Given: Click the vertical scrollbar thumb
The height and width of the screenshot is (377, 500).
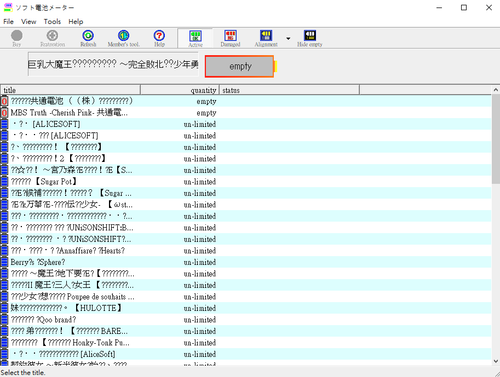Looking at the screenshot, I should click(496, 139).
